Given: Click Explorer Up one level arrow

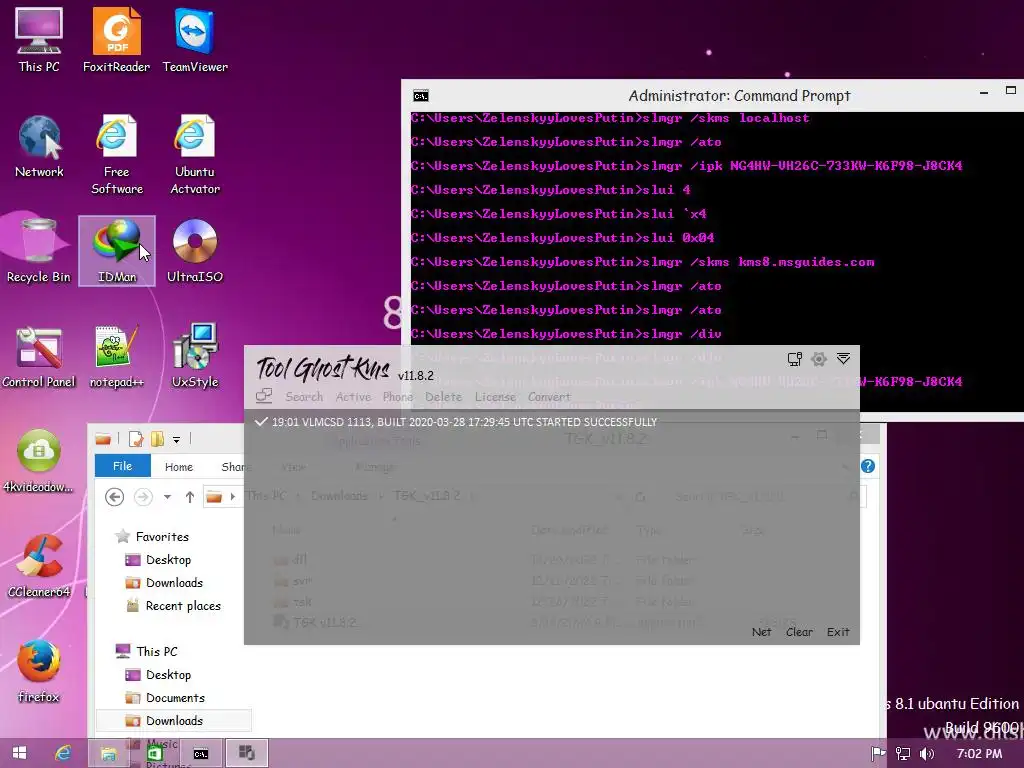Looking at the screenshot, I should click(x=189, y=497).
